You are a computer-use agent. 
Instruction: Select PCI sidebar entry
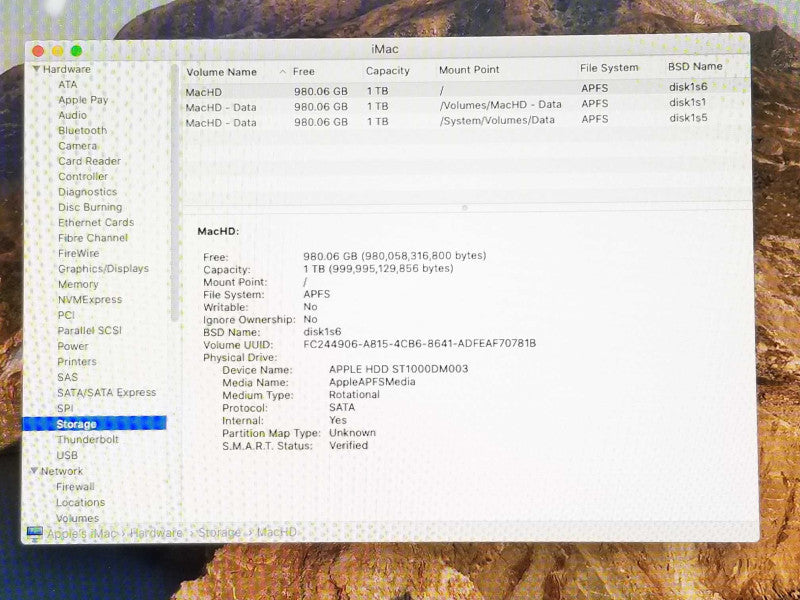[66, 315]
